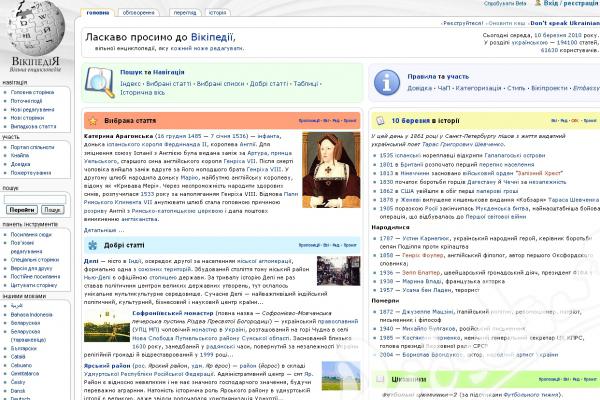
Task: Click the calendar icon beside 10 березня в історії
Action: tap(380, 121)
